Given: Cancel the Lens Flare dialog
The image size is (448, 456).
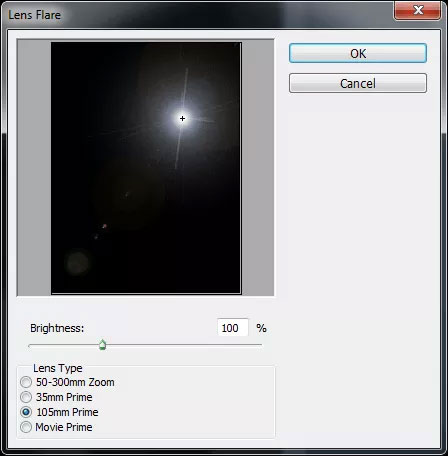Looking at the screenshot, I should pos(358,83).
